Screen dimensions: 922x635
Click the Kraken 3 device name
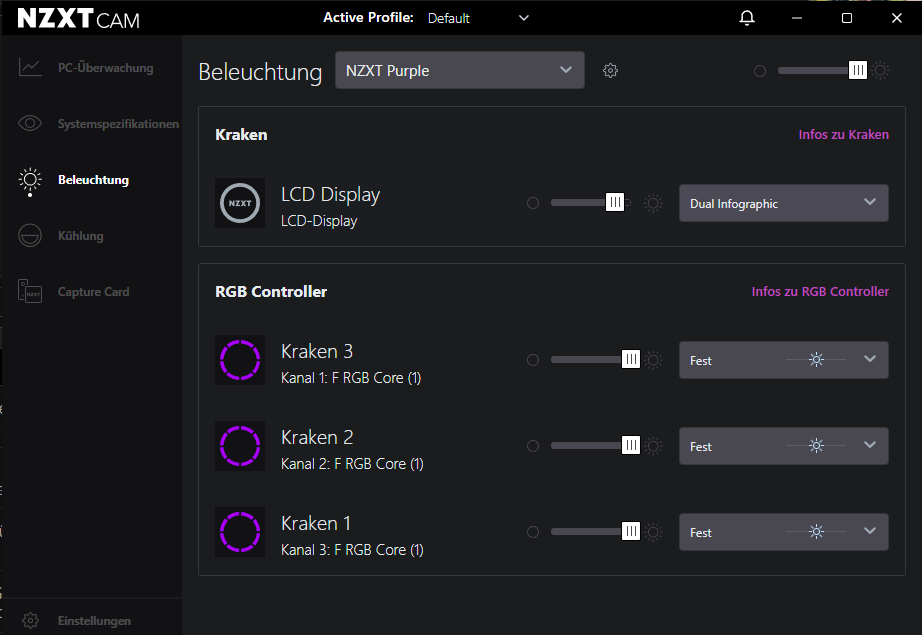point(317,351)
